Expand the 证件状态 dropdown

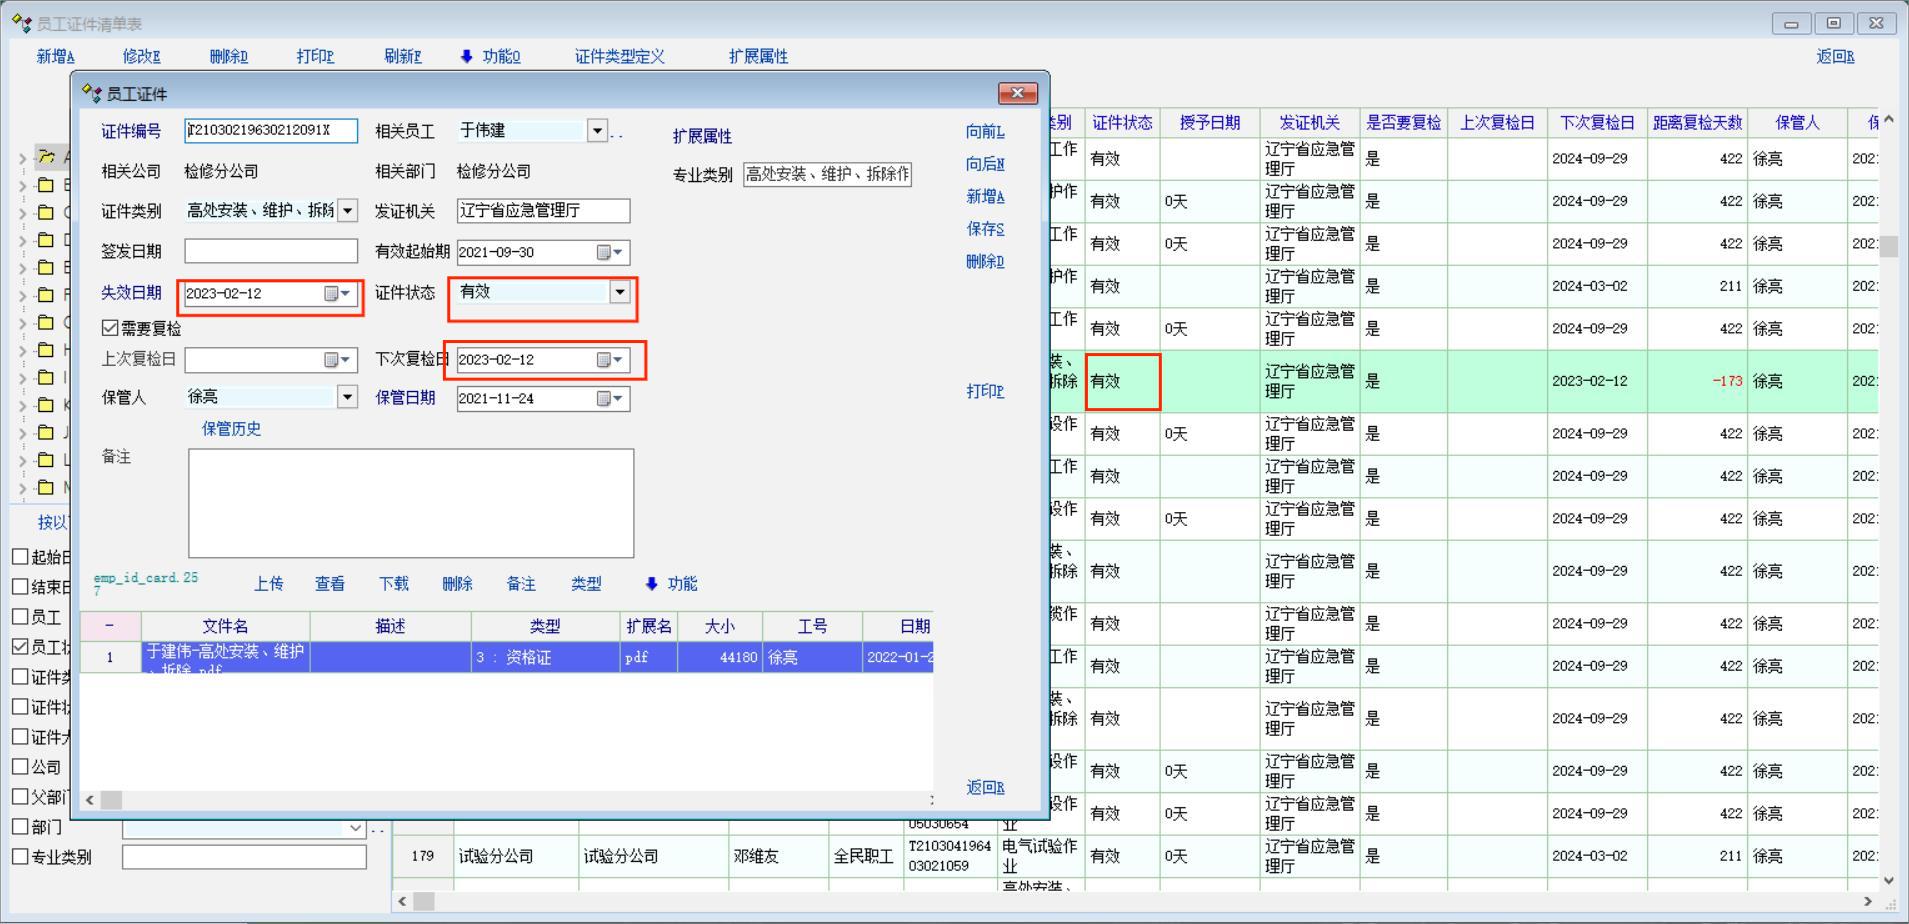tap(620, 292)
